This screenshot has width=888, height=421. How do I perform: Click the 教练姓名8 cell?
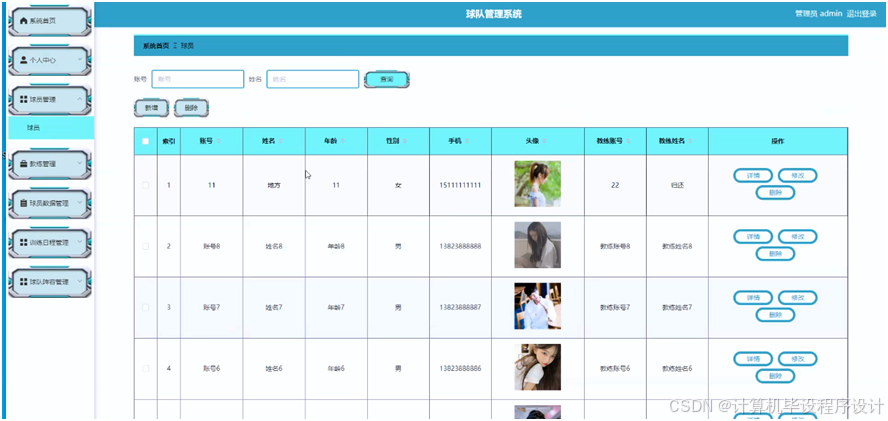pos(677,246)
